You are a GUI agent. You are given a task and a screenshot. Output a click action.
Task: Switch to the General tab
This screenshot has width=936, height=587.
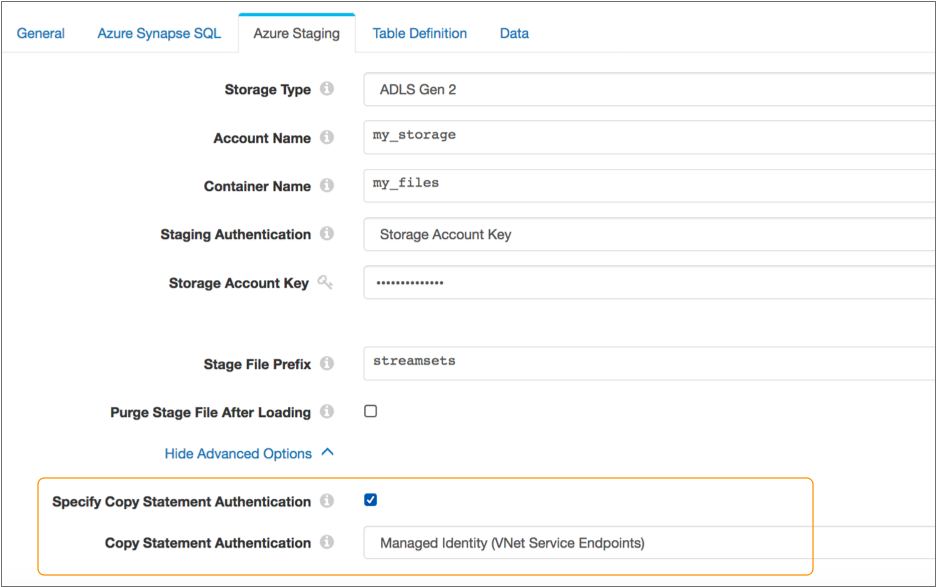41,33
